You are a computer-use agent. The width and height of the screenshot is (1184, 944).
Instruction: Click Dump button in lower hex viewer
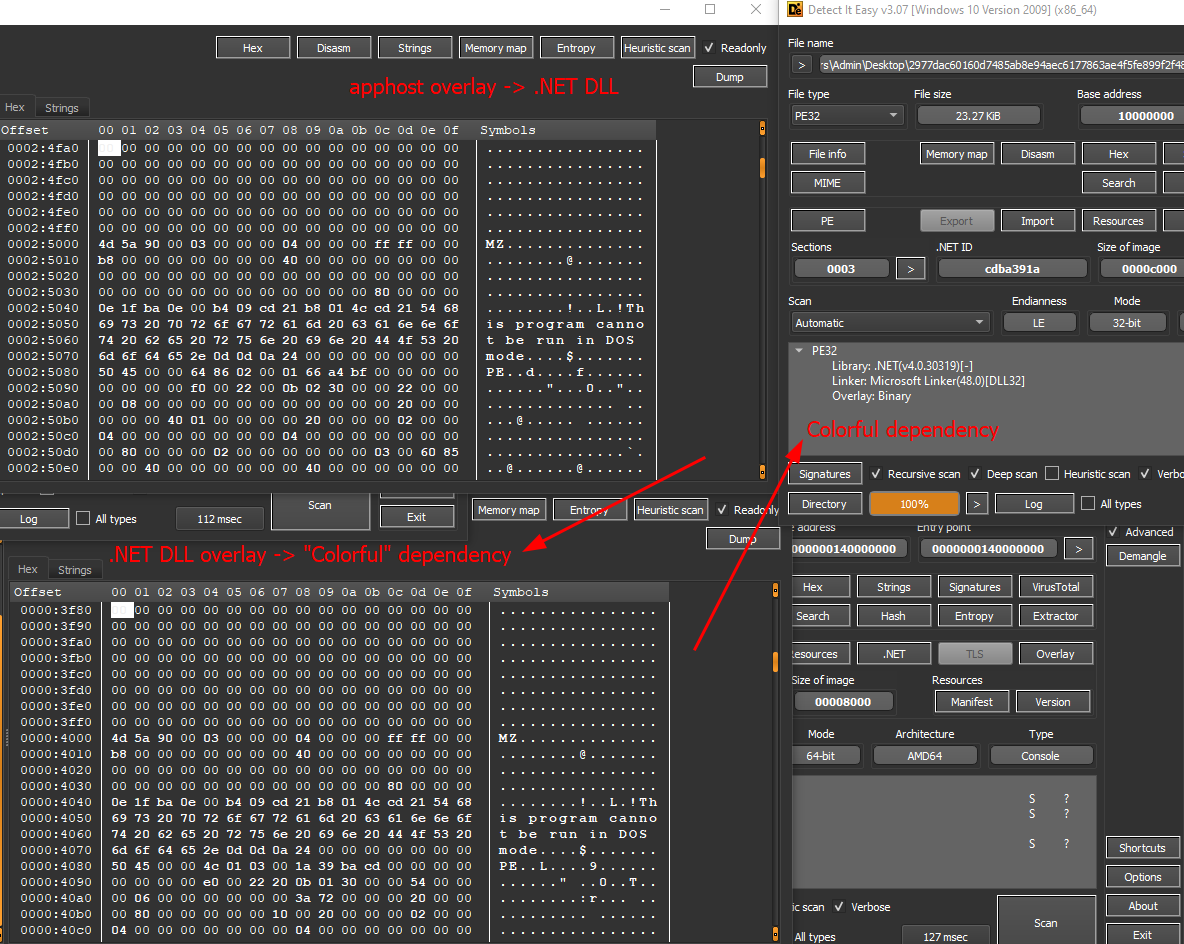pyautogui.click(x=743, y=538)
